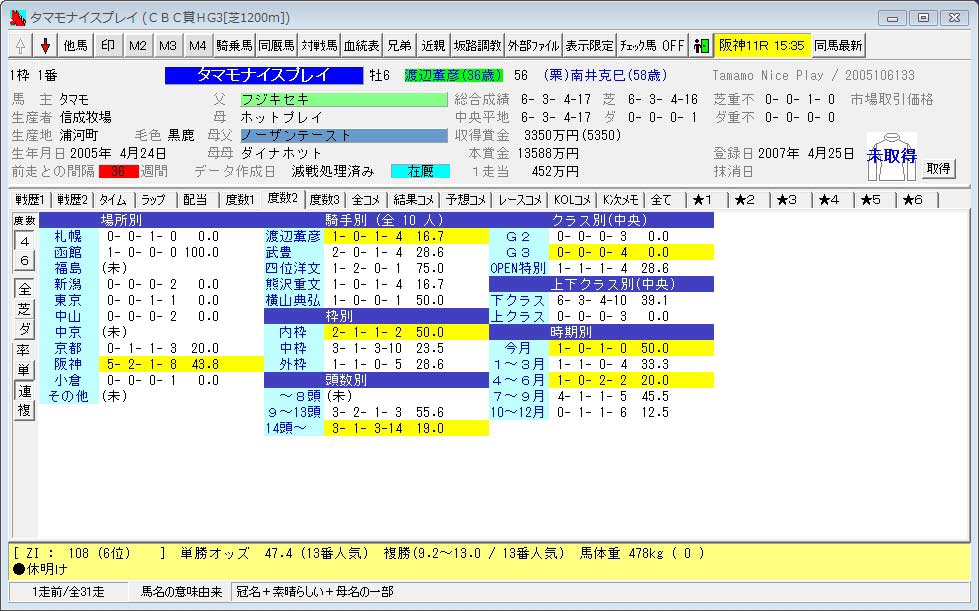The image size is (979, 611).
Task: Click the sire name フジキセキ field
Action: tap(343, 100)
